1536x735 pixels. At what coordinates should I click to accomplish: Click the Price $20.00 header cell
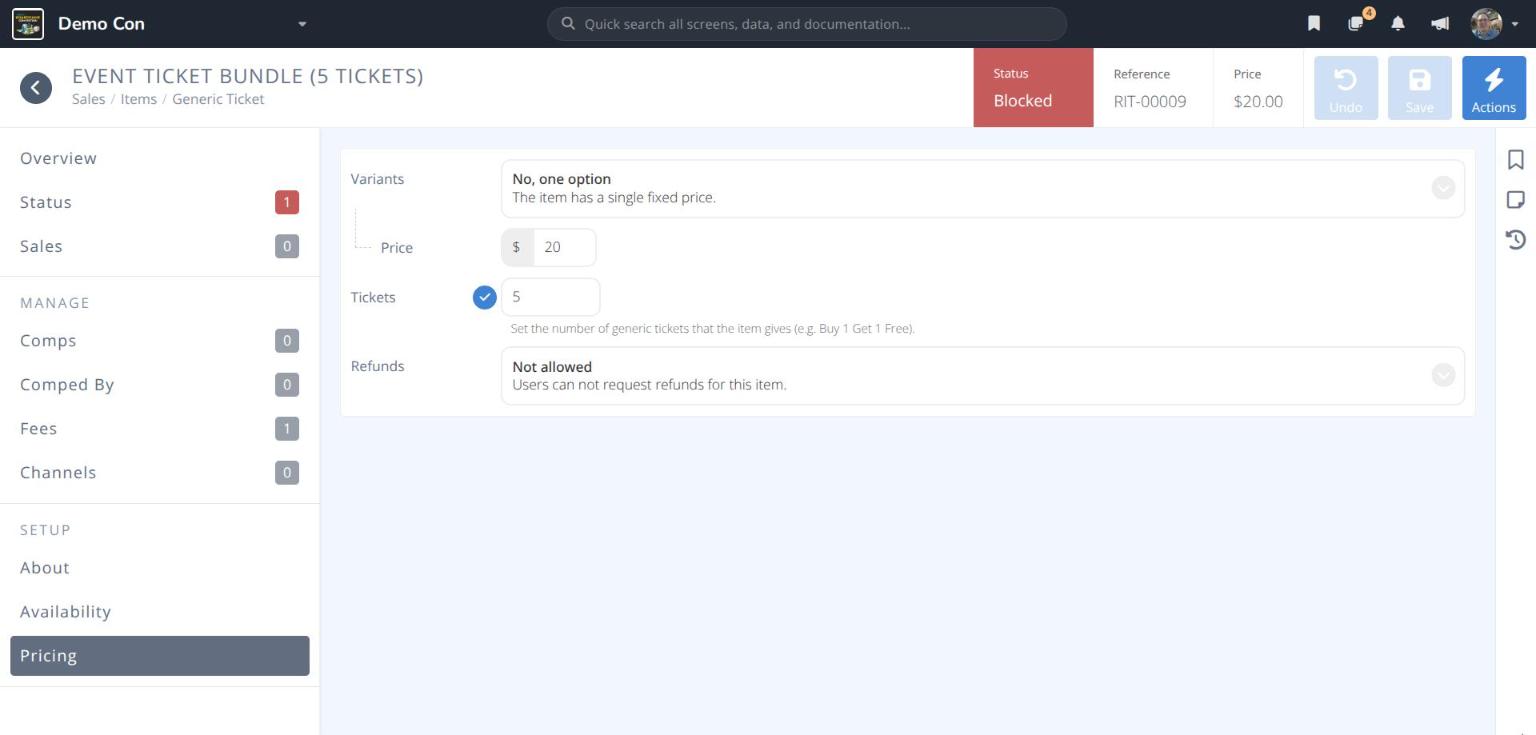tap(1258, 88)
